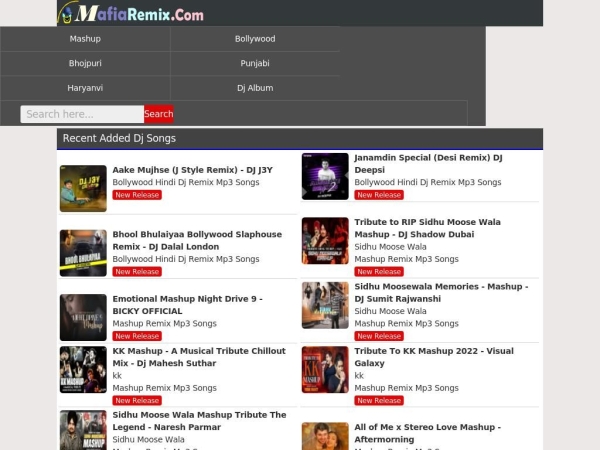Image resolution: width=600 pixels, height=450 pixels.
Task: Select the Punjabi menu item
Action: tap(255, 63)
